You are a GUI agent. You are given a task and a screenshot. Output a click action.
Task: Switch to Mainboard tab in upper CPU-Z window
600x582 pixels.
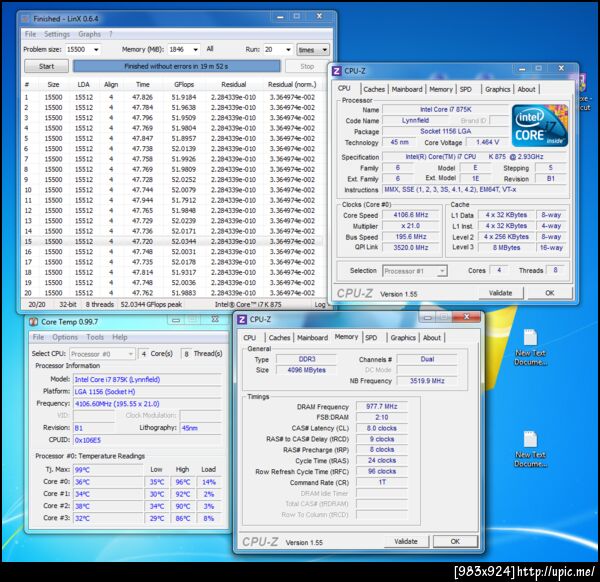pos(407,89)
